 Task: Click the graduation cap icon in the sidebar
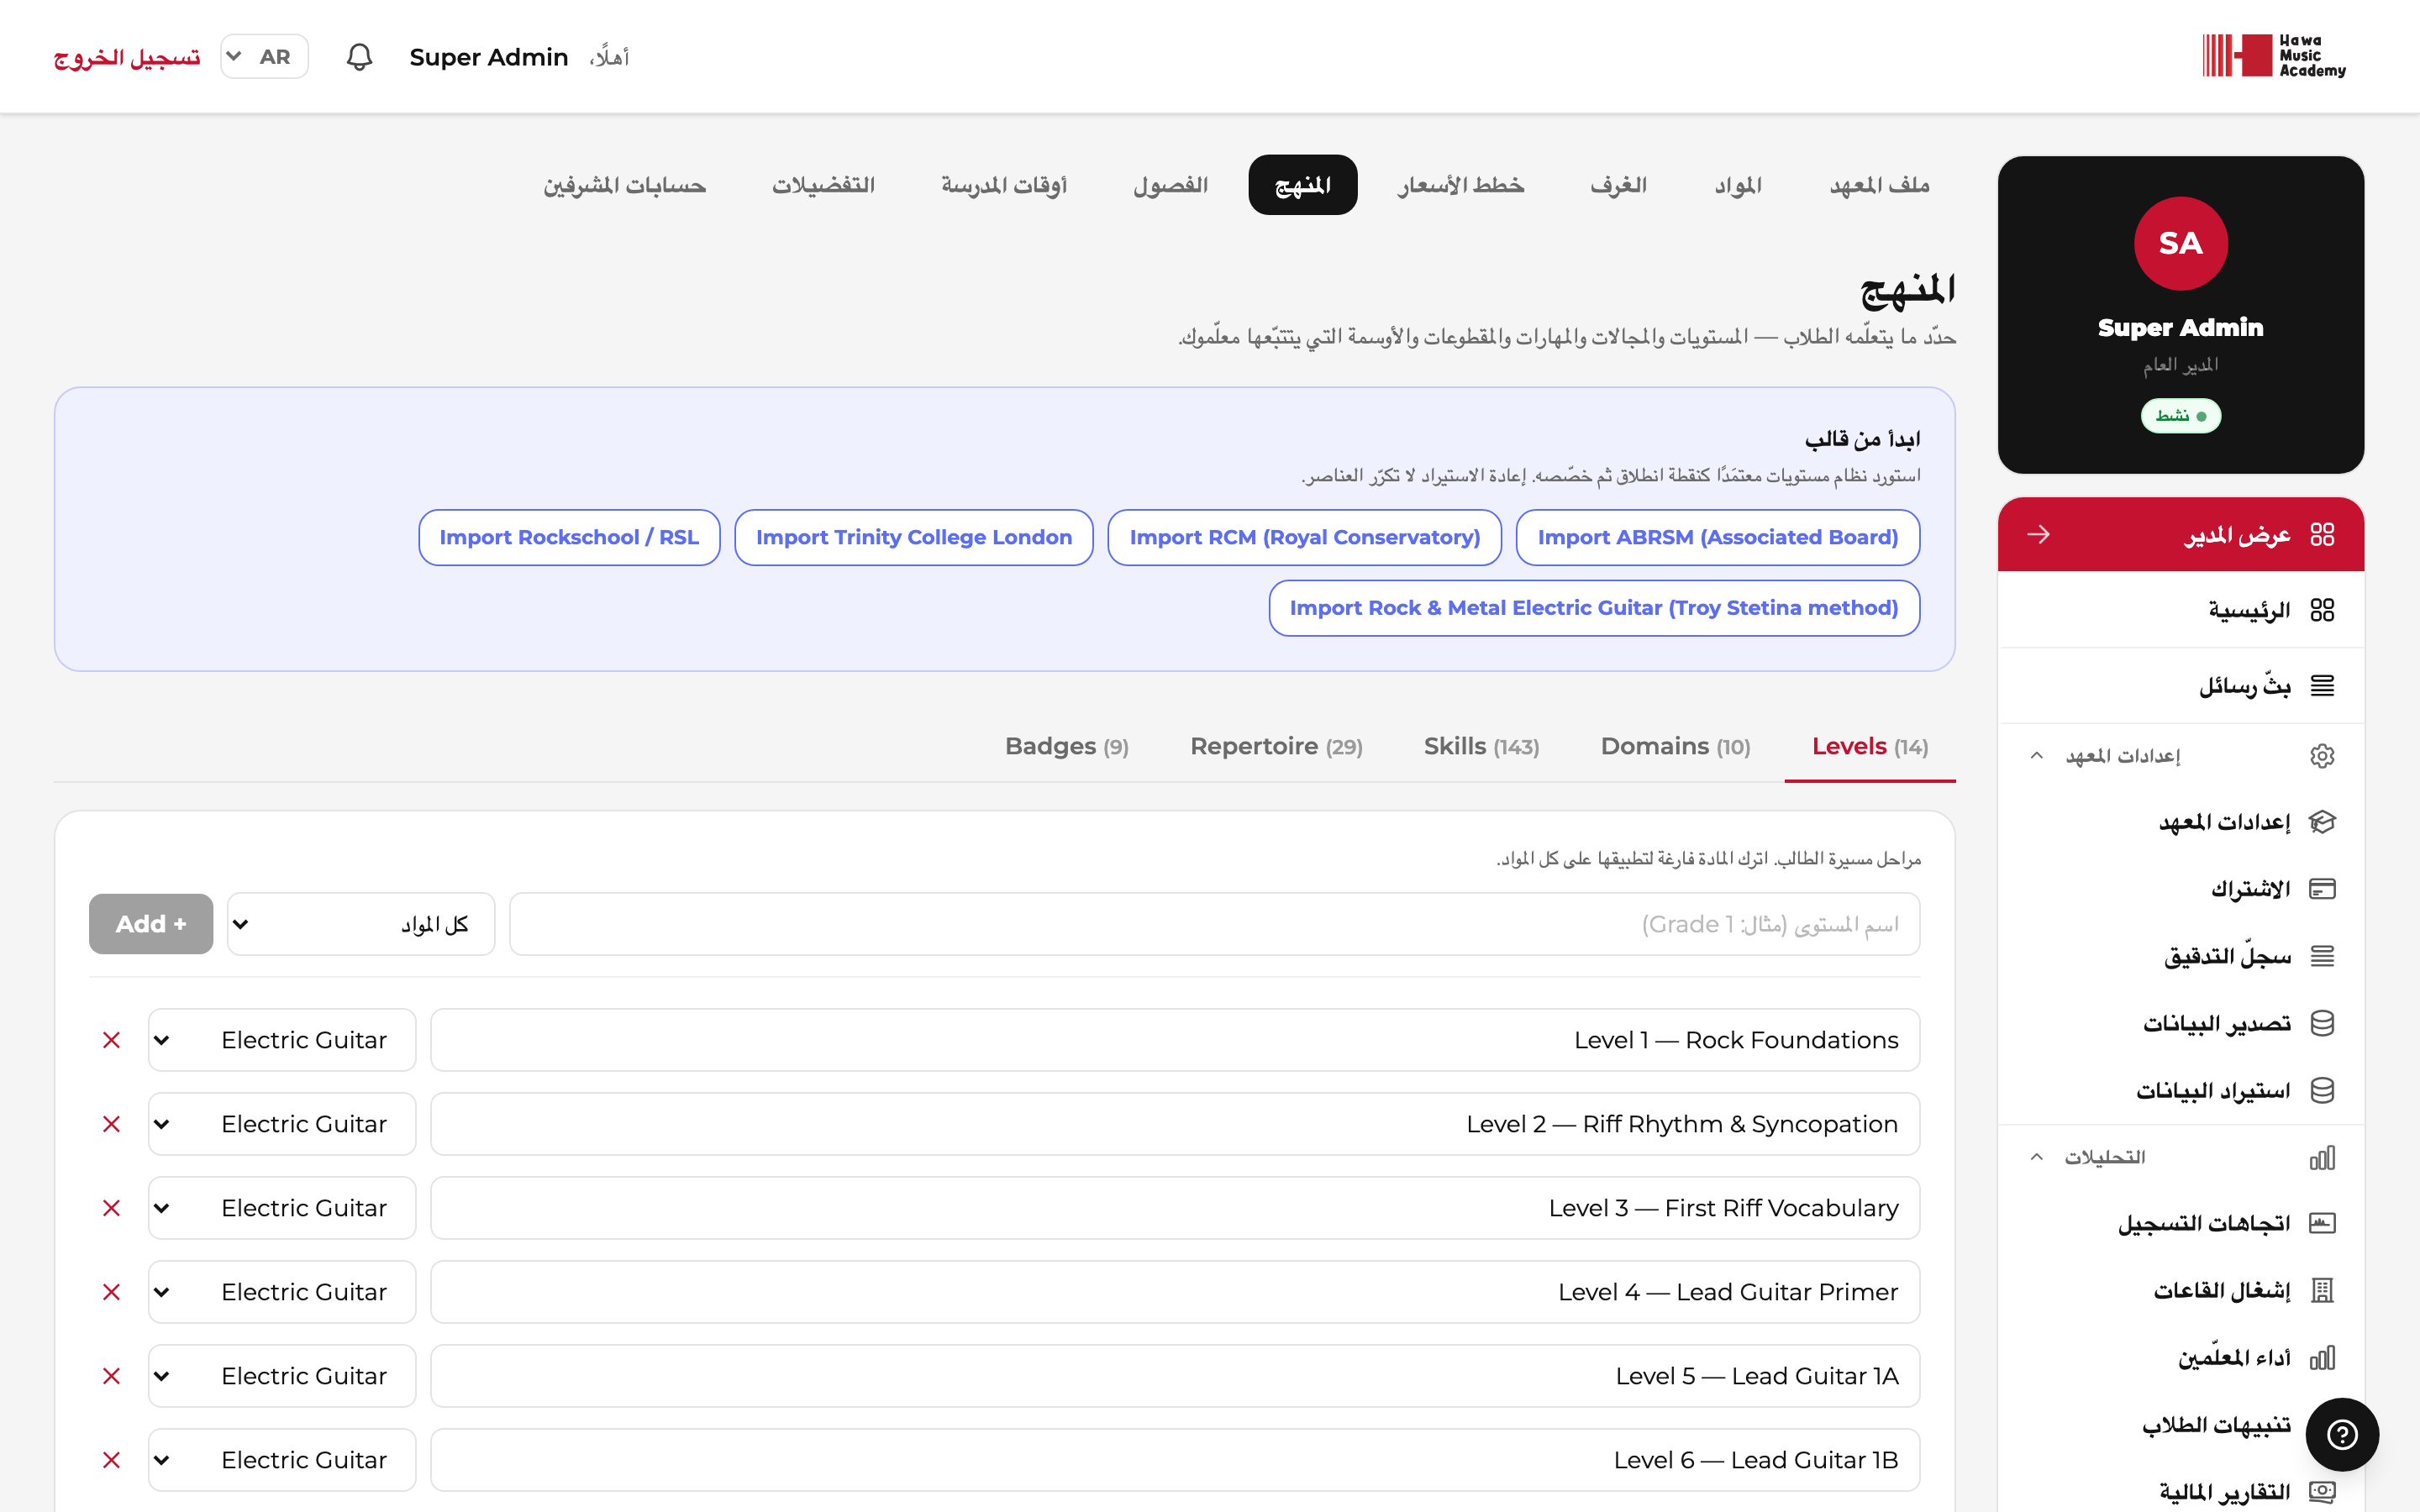2322,822
